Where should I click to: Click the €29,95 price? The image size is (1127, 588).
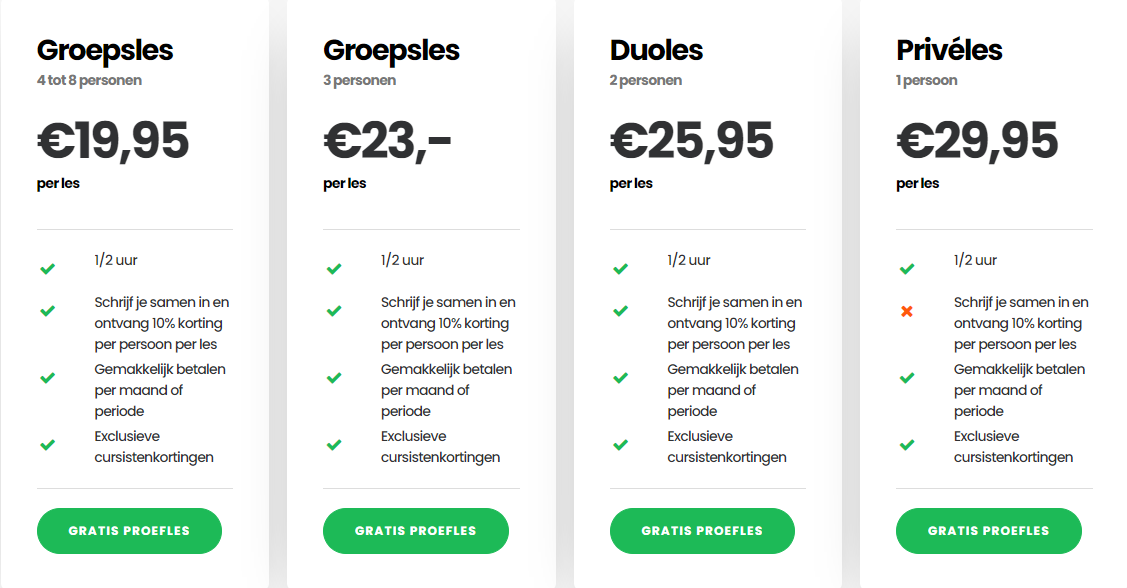(x=977, y=141)
